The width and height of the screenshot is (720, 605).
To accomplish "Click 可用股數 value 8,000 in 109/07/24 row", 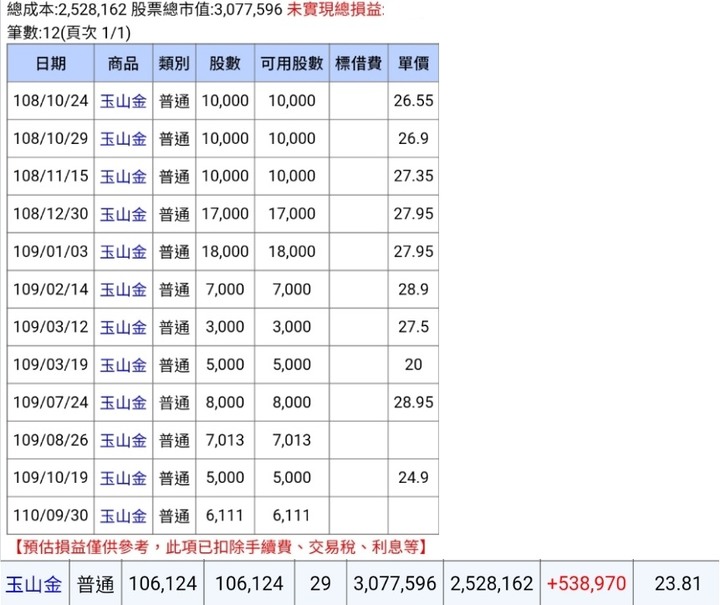I will click(x=292, y=402).
